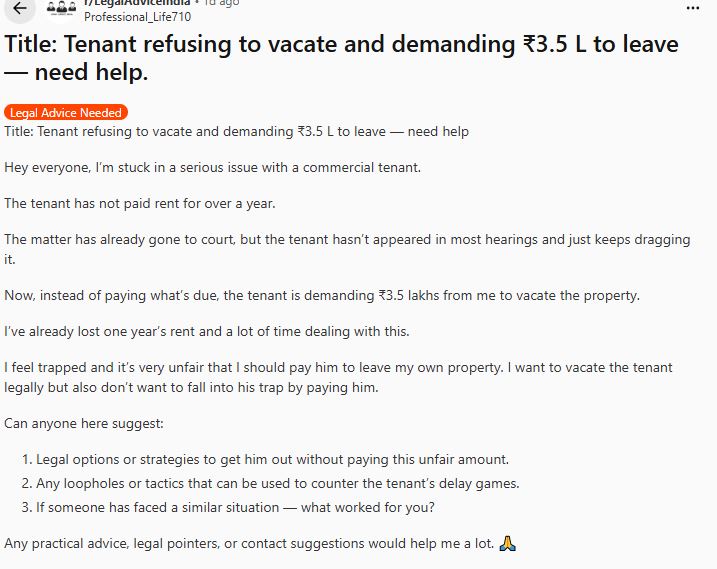The height and width of the screenshot is (569, 717).
Task: Open the subreddit avatar icon
Action: (x=63, y=9)
